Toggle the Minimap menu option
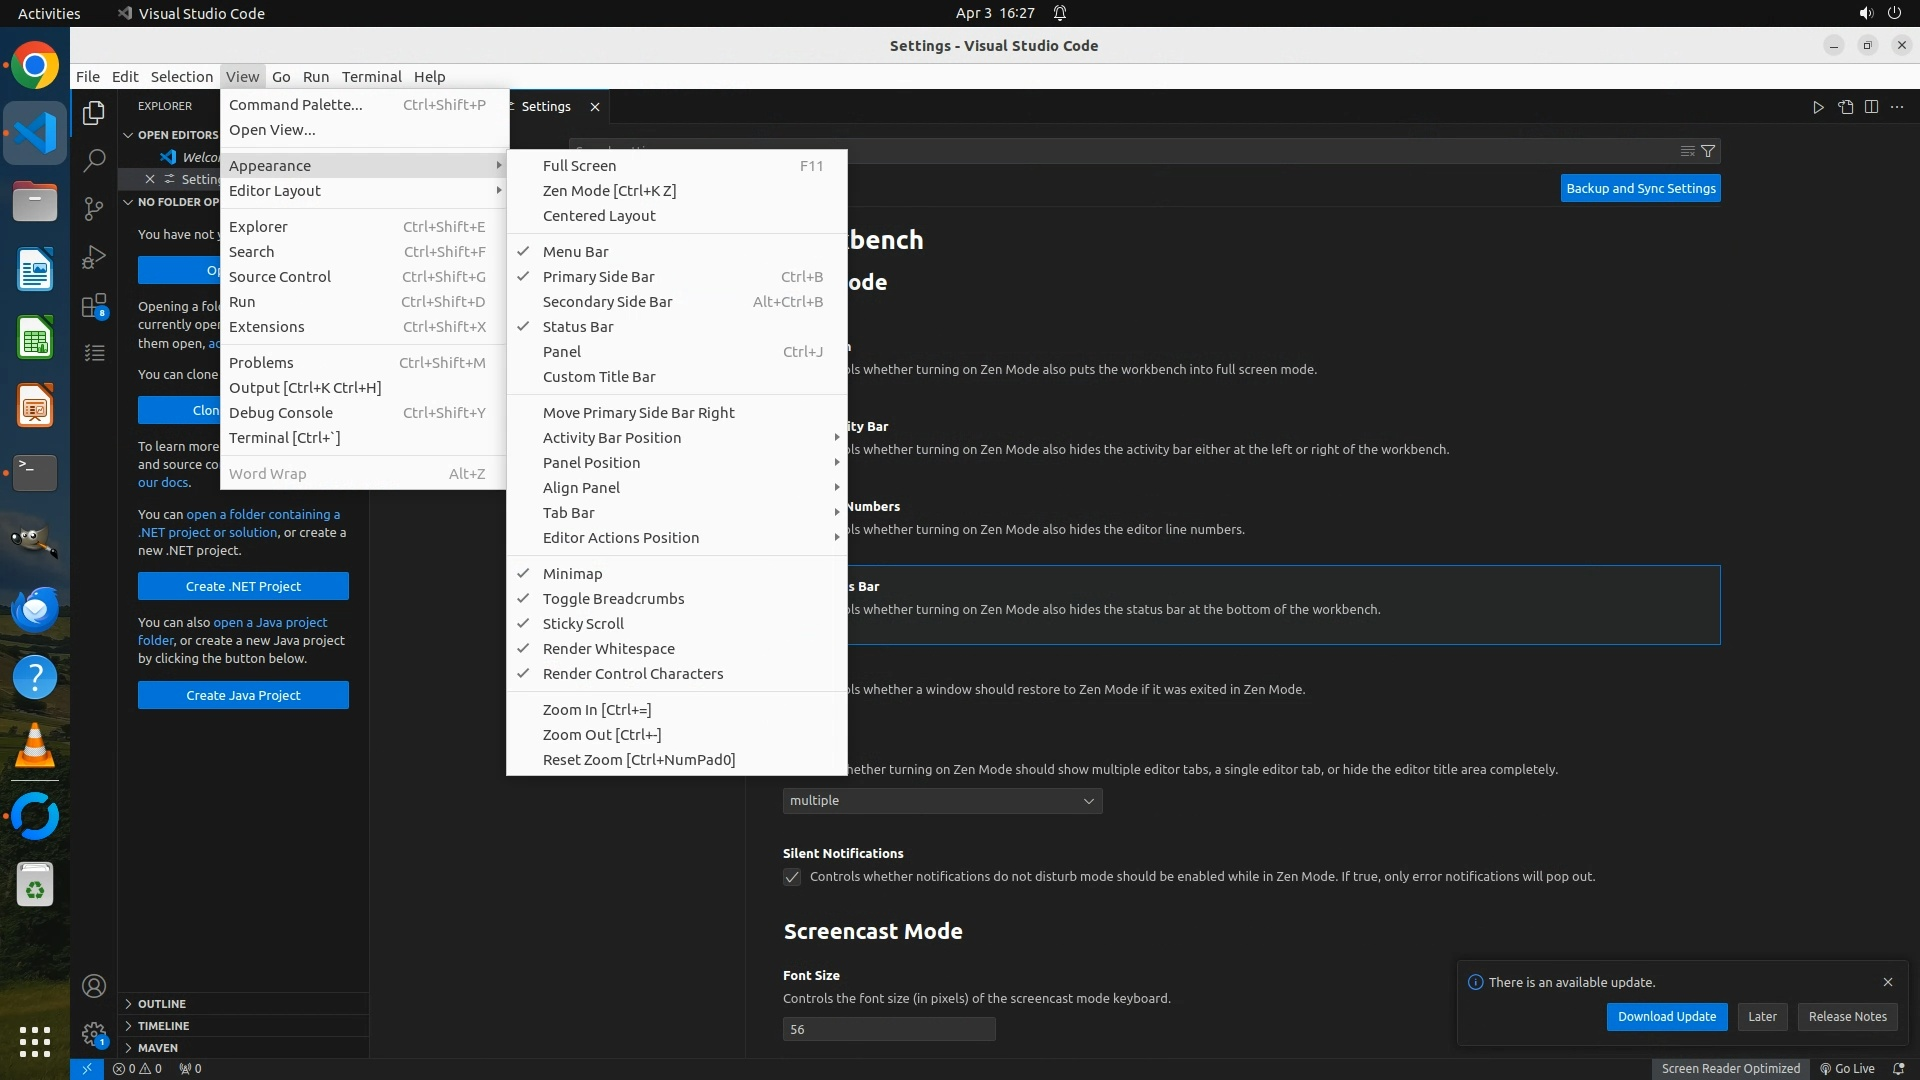 pos(572,574)
